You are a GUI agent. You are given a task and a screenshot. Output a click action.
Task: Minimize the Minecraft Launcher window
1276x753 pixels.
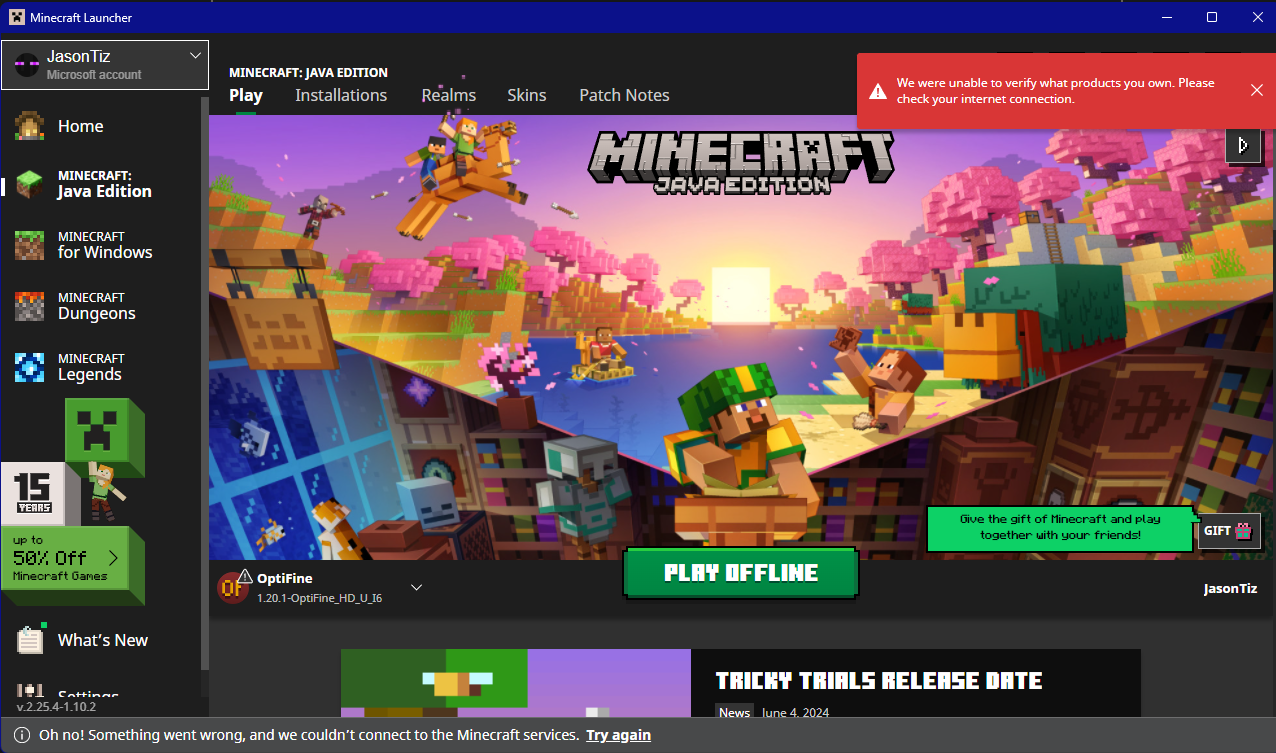click(x=1166, y=17)
